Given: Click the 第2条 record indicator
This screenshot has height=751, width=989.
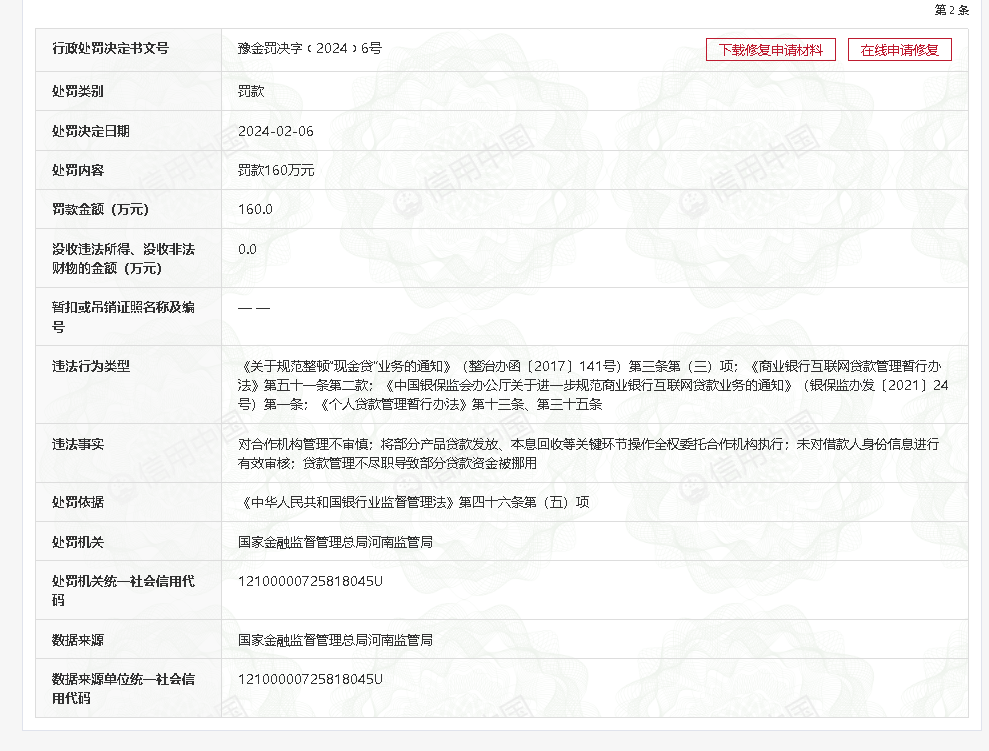Looking at the screenshot, I should point(951,10).
